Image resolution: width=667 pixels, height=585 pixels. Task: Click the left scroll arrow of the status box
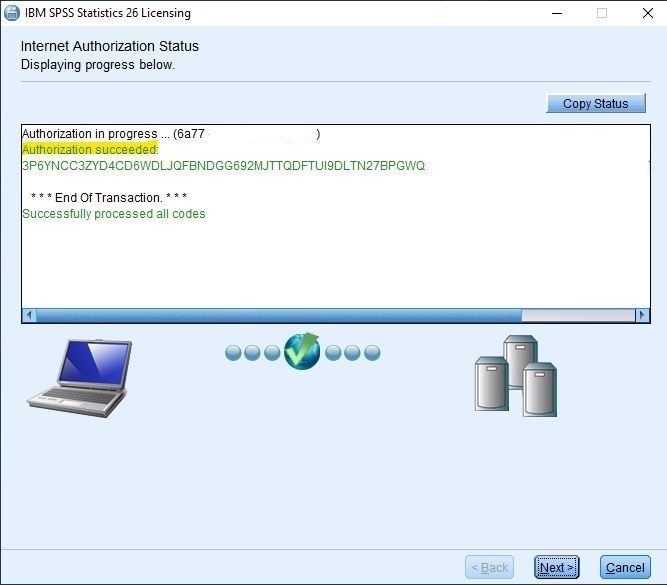(x=29, y=315)
